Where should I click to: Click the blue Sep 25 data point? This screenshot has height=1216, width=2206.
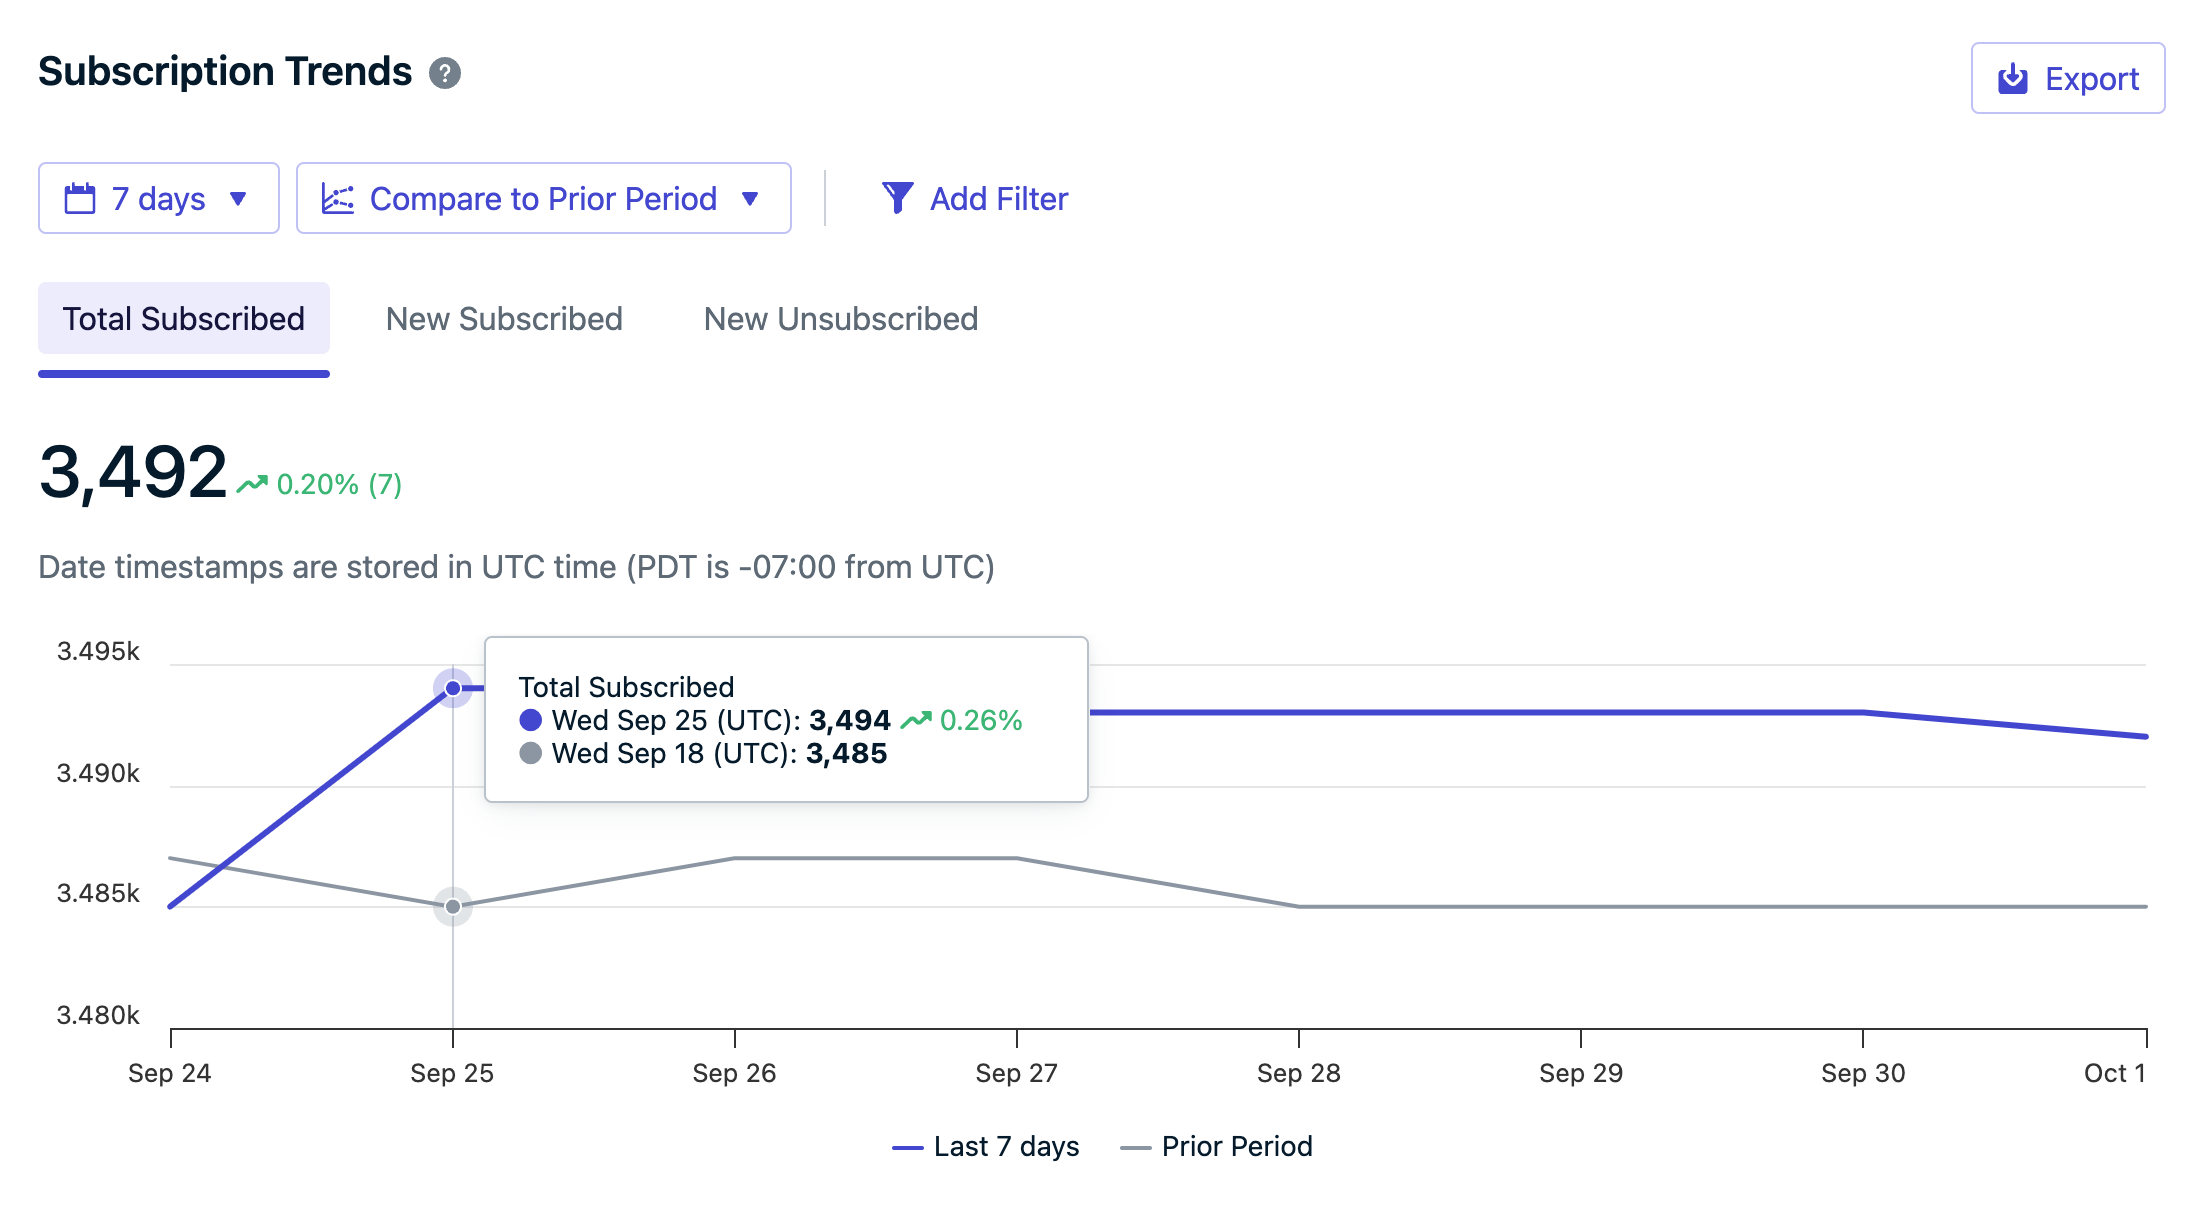click(x=453, y=688)
